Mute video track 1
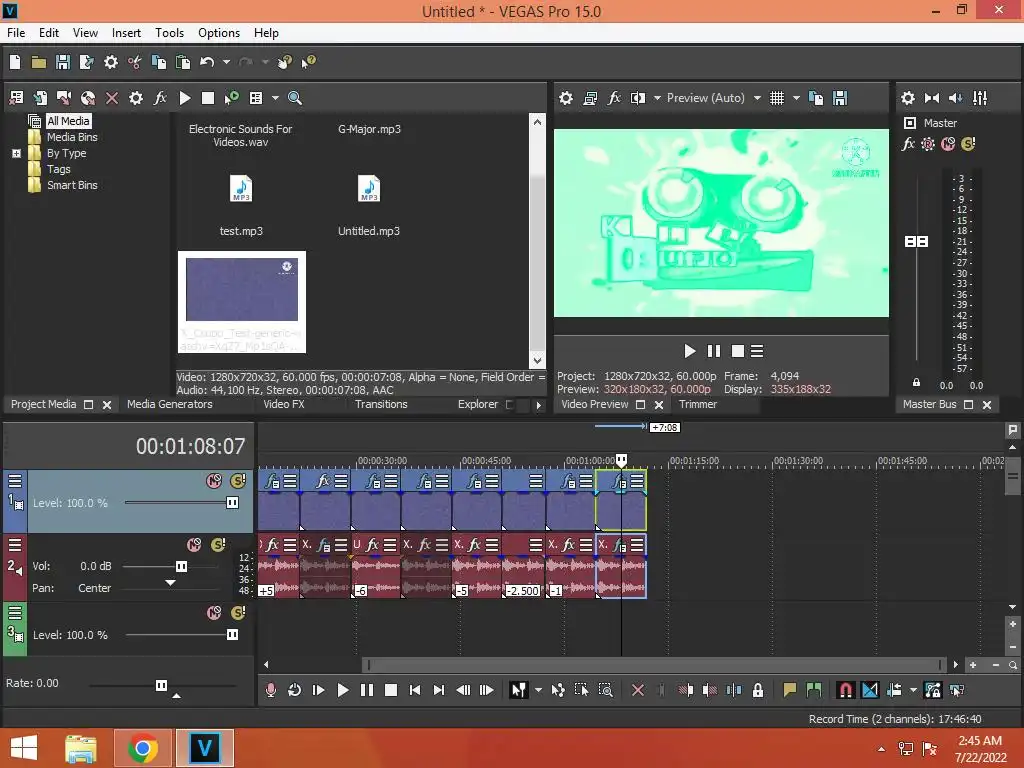Image resolution: width=1024 pixels, height=768 pixels. [214, 481]
